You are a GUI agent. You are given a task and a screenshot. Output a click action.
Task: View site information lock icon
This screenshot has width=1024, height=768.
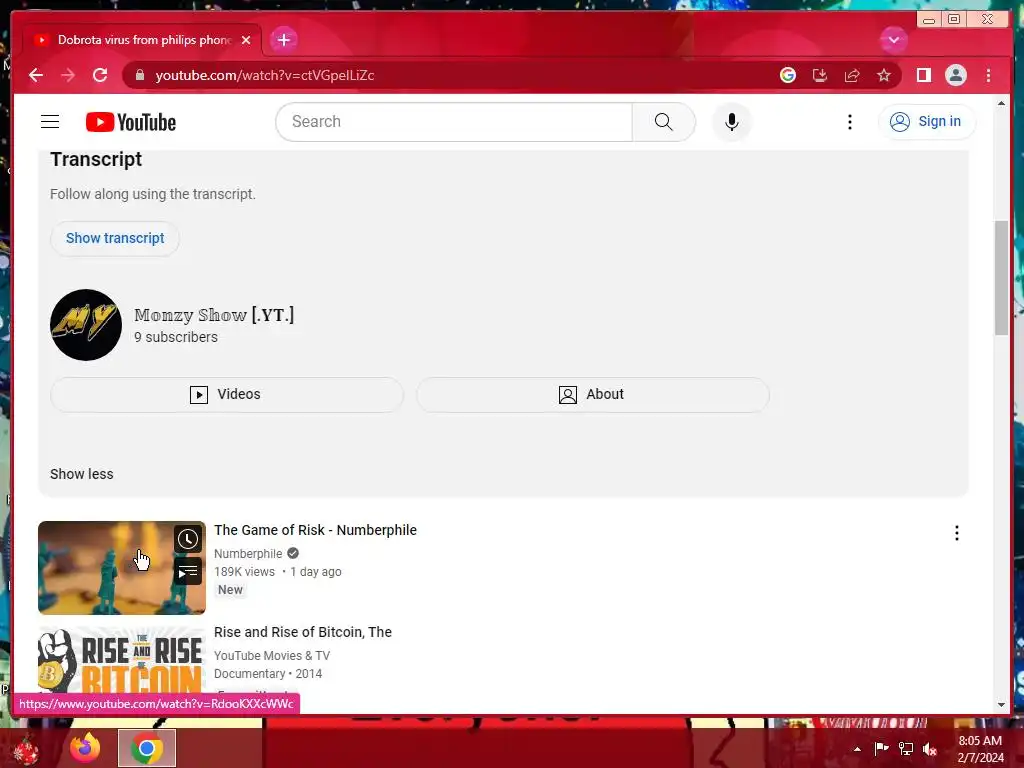coord(139,75)
